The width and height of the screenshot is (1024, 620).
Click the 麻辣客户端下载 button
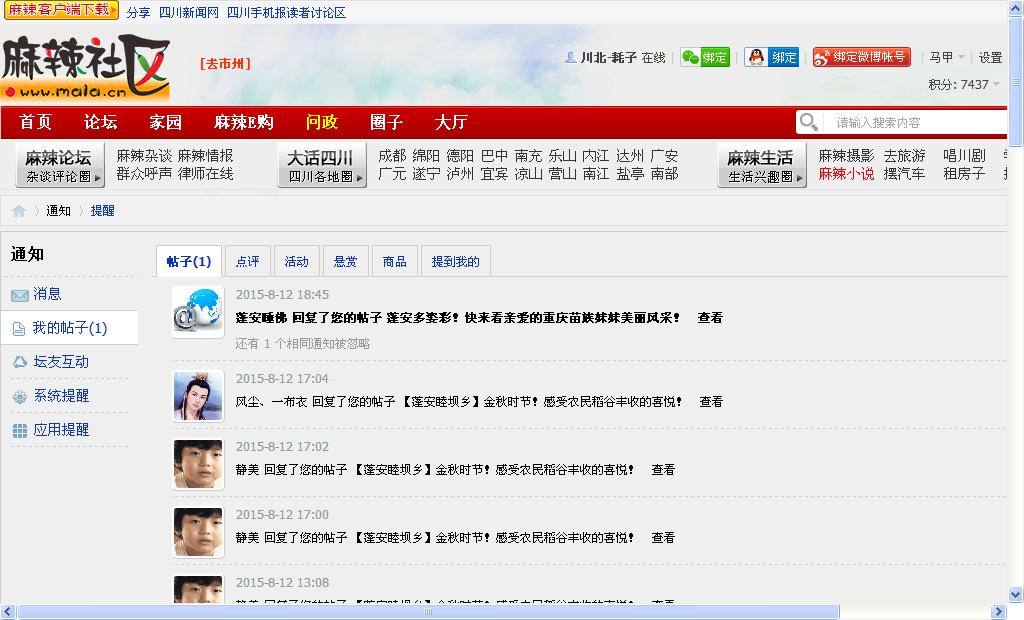pos(60,10)
